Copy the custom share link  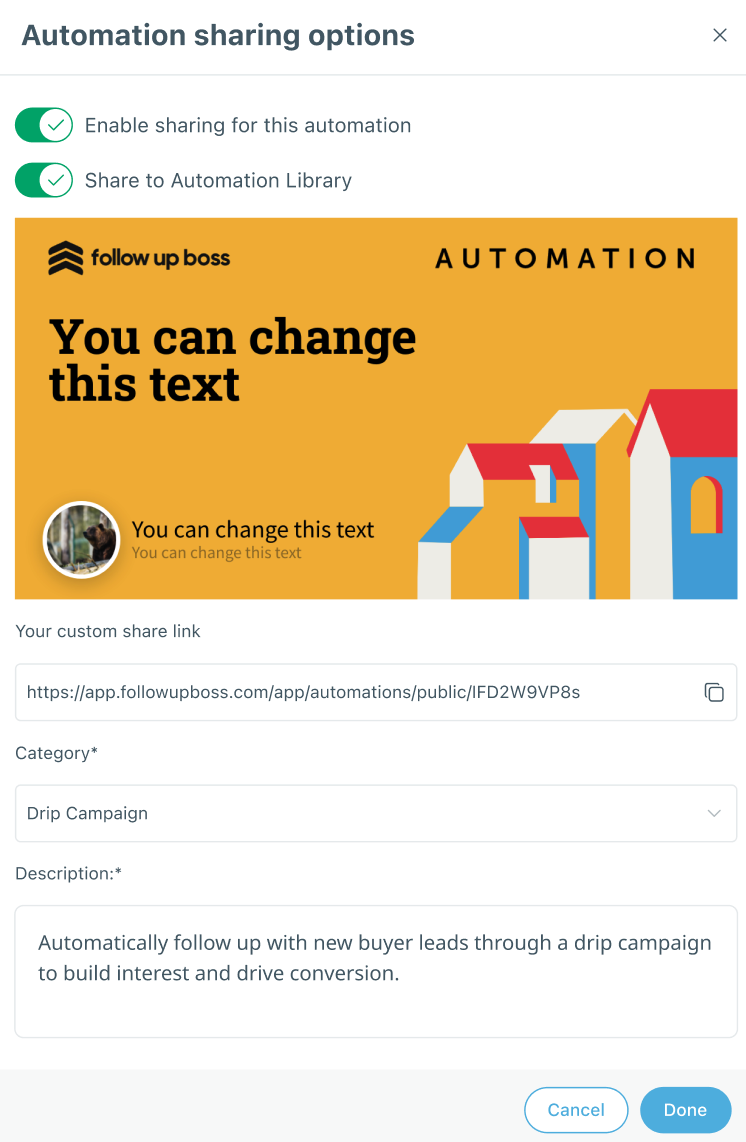pyautogui.click(x=714, y=692)
